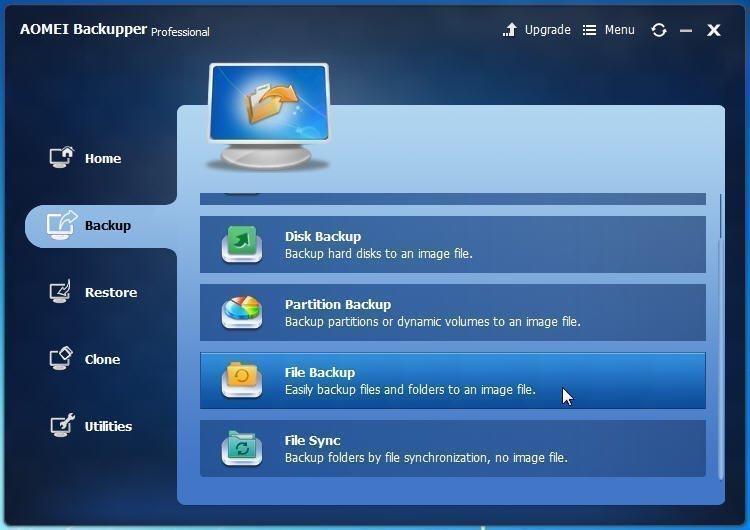The image size is (750, 530).
Task: Close the AOMEI Backupper window
Action: point(714,30)
